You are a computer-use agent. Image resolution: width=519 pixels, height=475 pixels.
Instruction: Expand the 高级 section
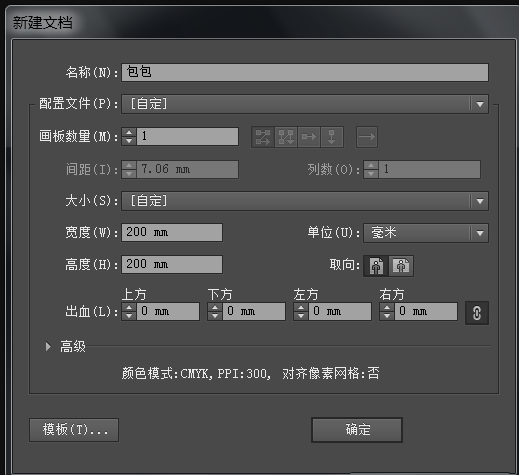[x=48, y=347]
